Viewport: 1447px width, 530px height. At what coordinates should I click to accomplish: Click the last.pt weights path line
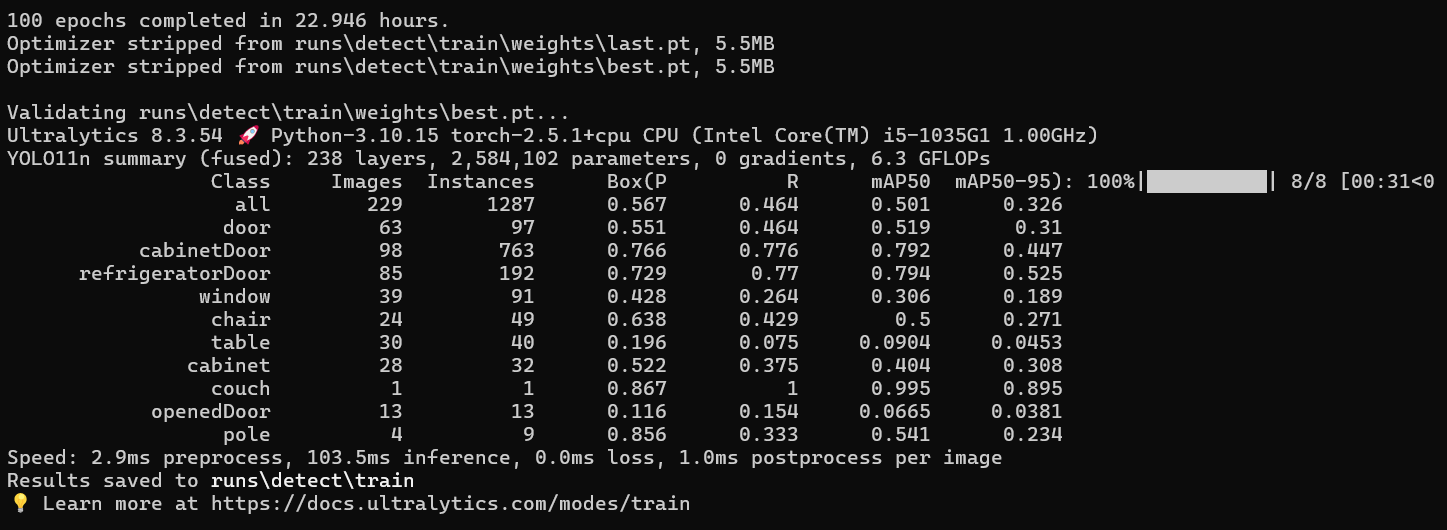pyautogui.click(x=390, y=44)
